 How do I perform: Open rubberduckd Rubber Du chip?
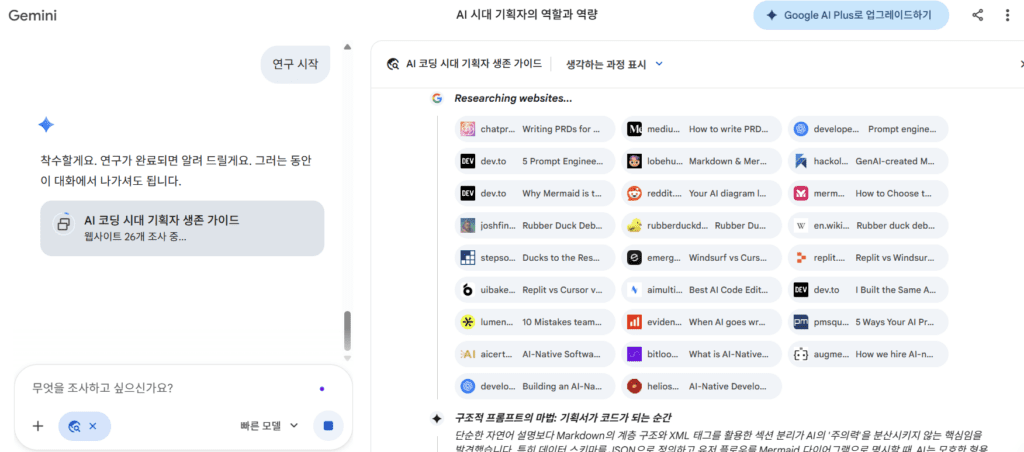701,225
